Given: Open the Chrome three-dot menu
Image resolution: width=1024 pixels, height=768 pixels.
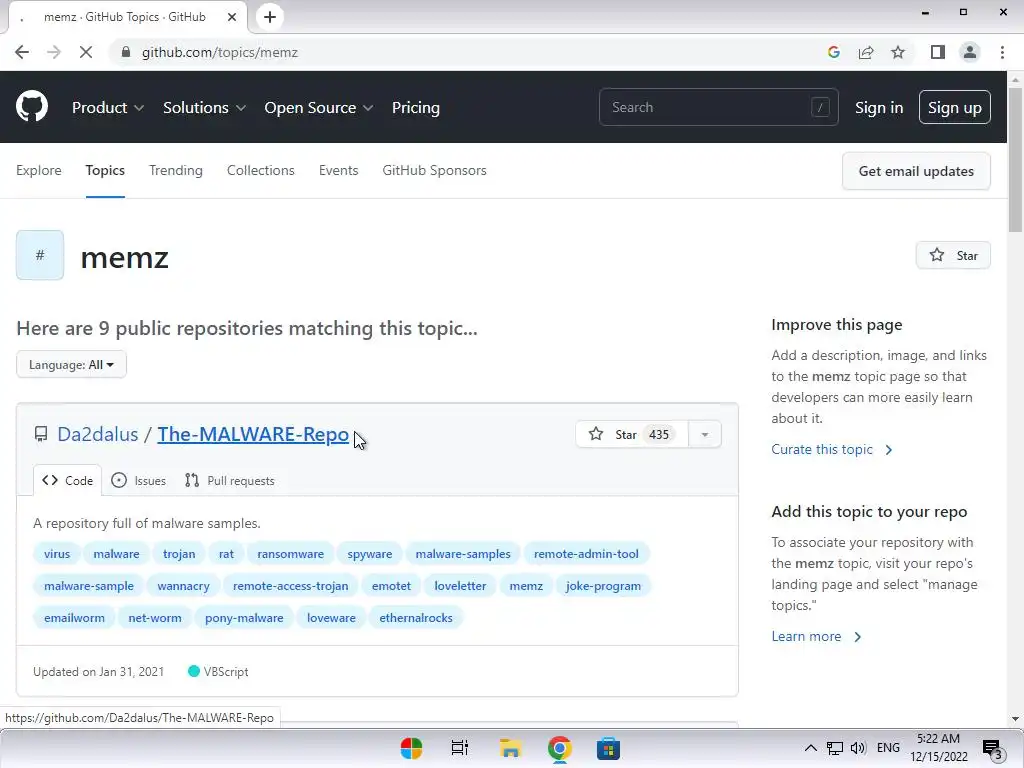Looking at the screenshot, I should (x=1002, y=52).
